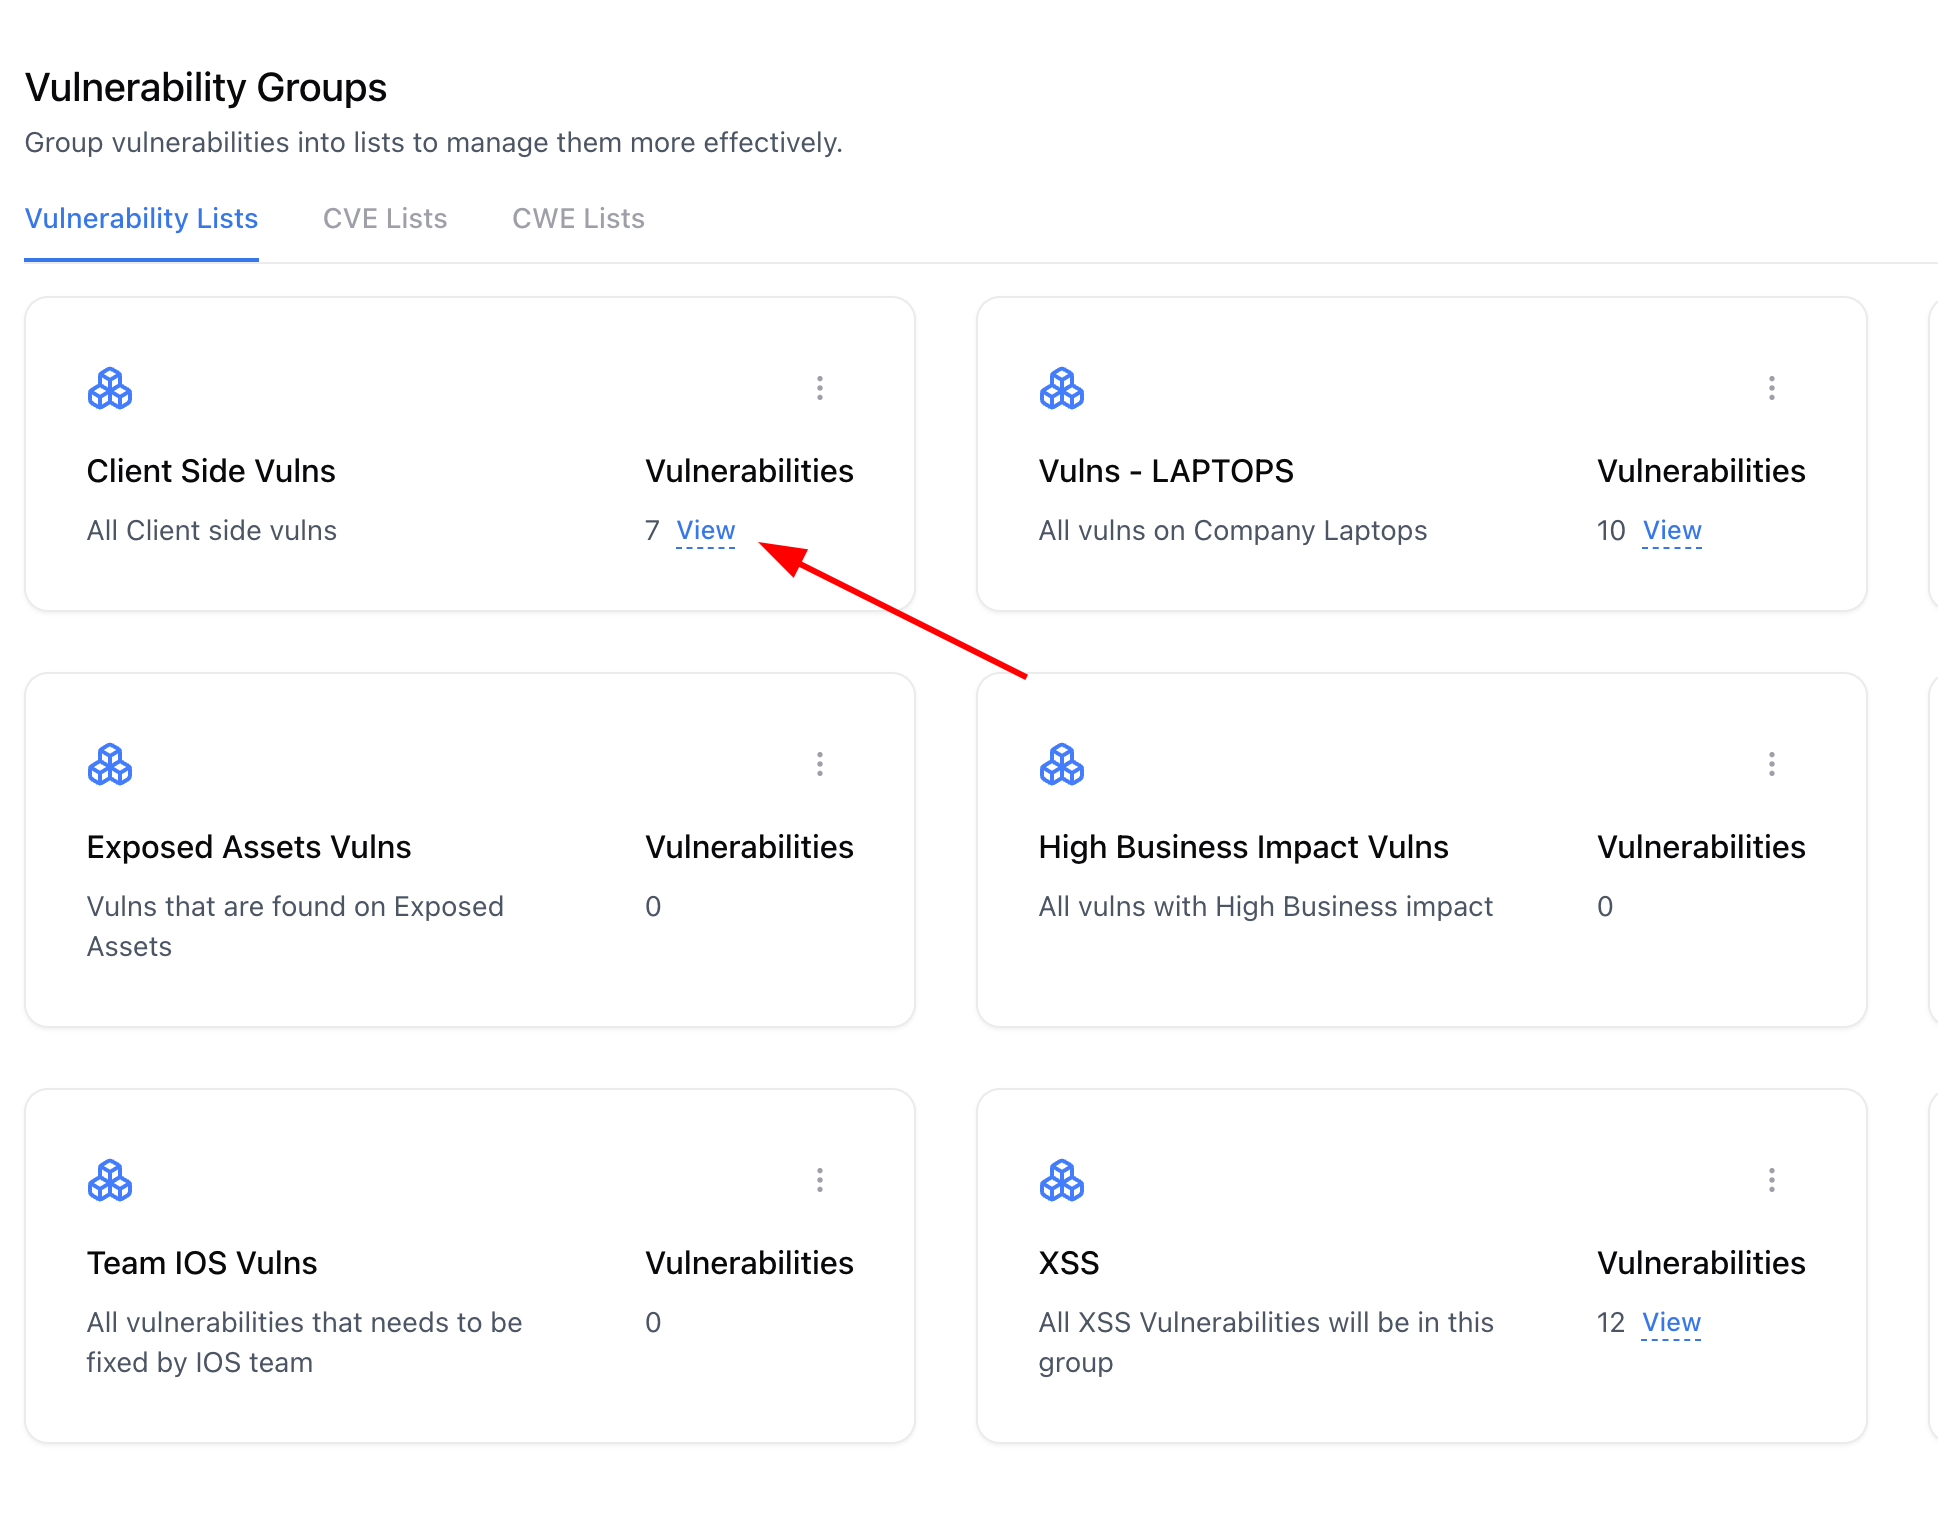Click the Client Side Vulns group cube icon
1938x1534 pixels.
(110, 389)
